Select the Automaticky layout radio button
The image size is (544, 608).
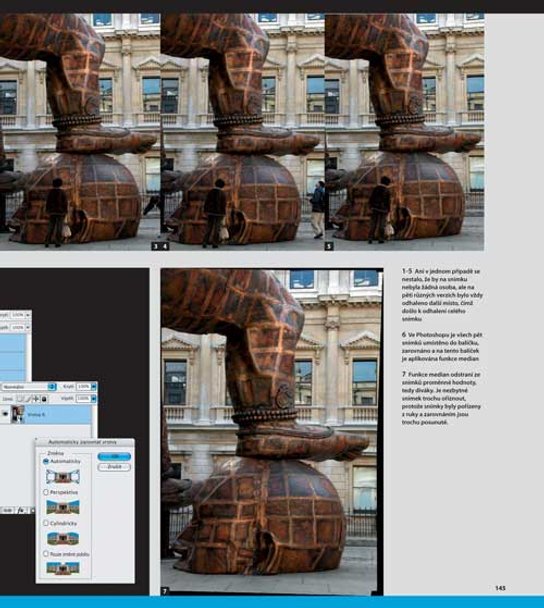coord(46,461)
